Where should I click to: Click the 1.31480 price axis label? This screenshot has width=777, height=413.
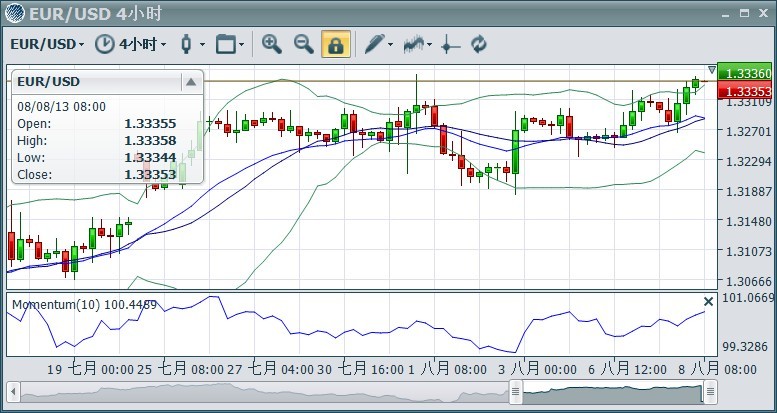[748, 222]
